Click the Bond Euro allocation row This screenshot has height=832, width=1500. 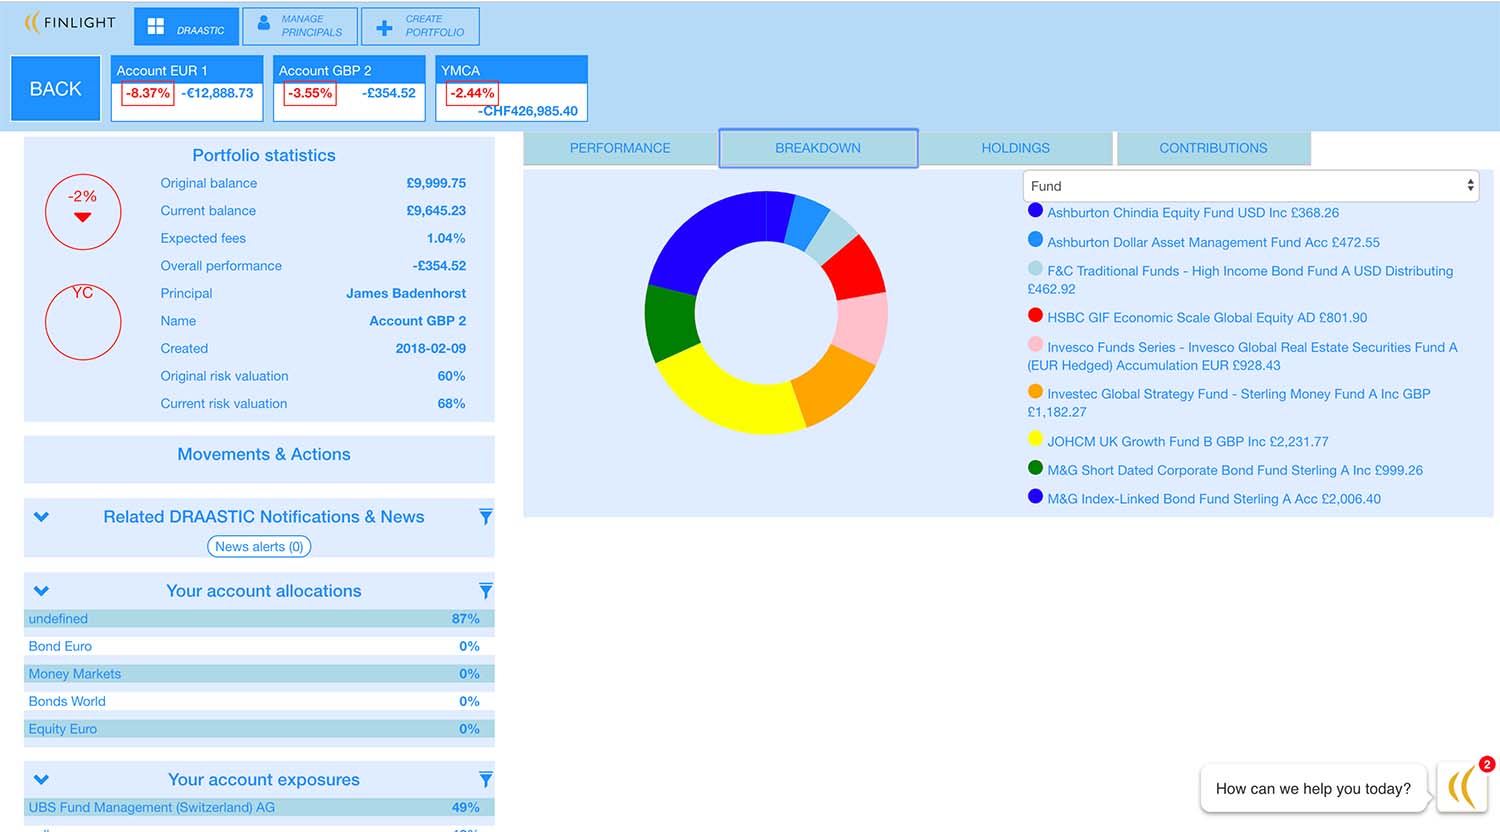coord(259,647)
